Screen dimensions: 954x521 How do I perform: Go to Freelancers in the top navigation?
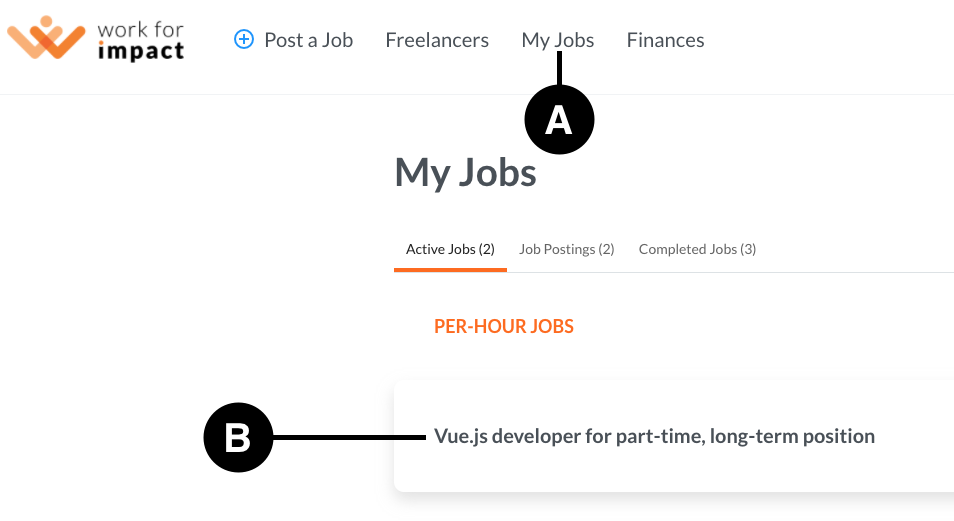click(x=437, y=40)
